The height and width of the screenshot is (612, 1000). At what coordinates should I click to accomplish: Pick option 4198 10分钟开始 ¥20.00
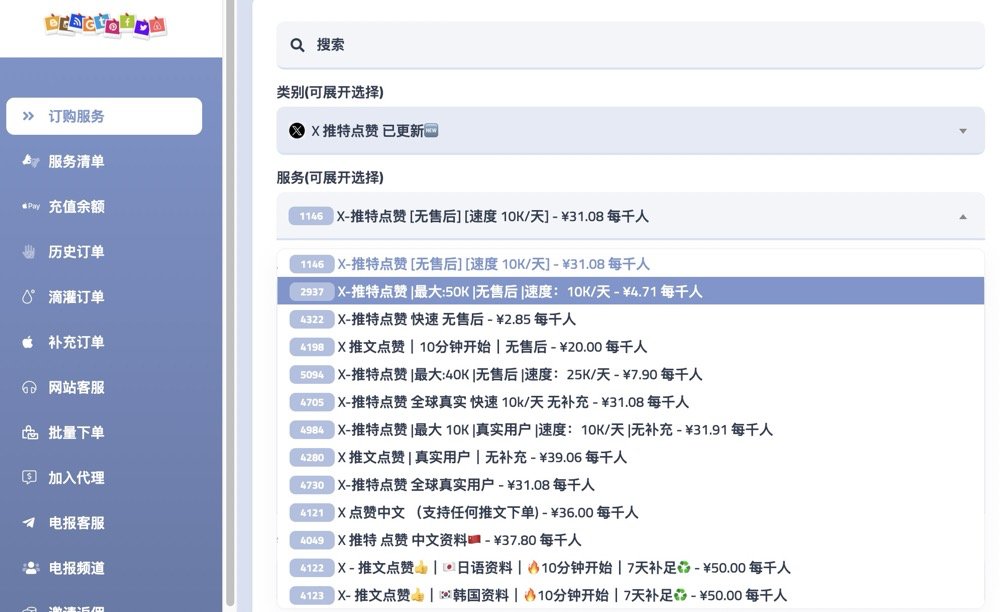[630, 347]
